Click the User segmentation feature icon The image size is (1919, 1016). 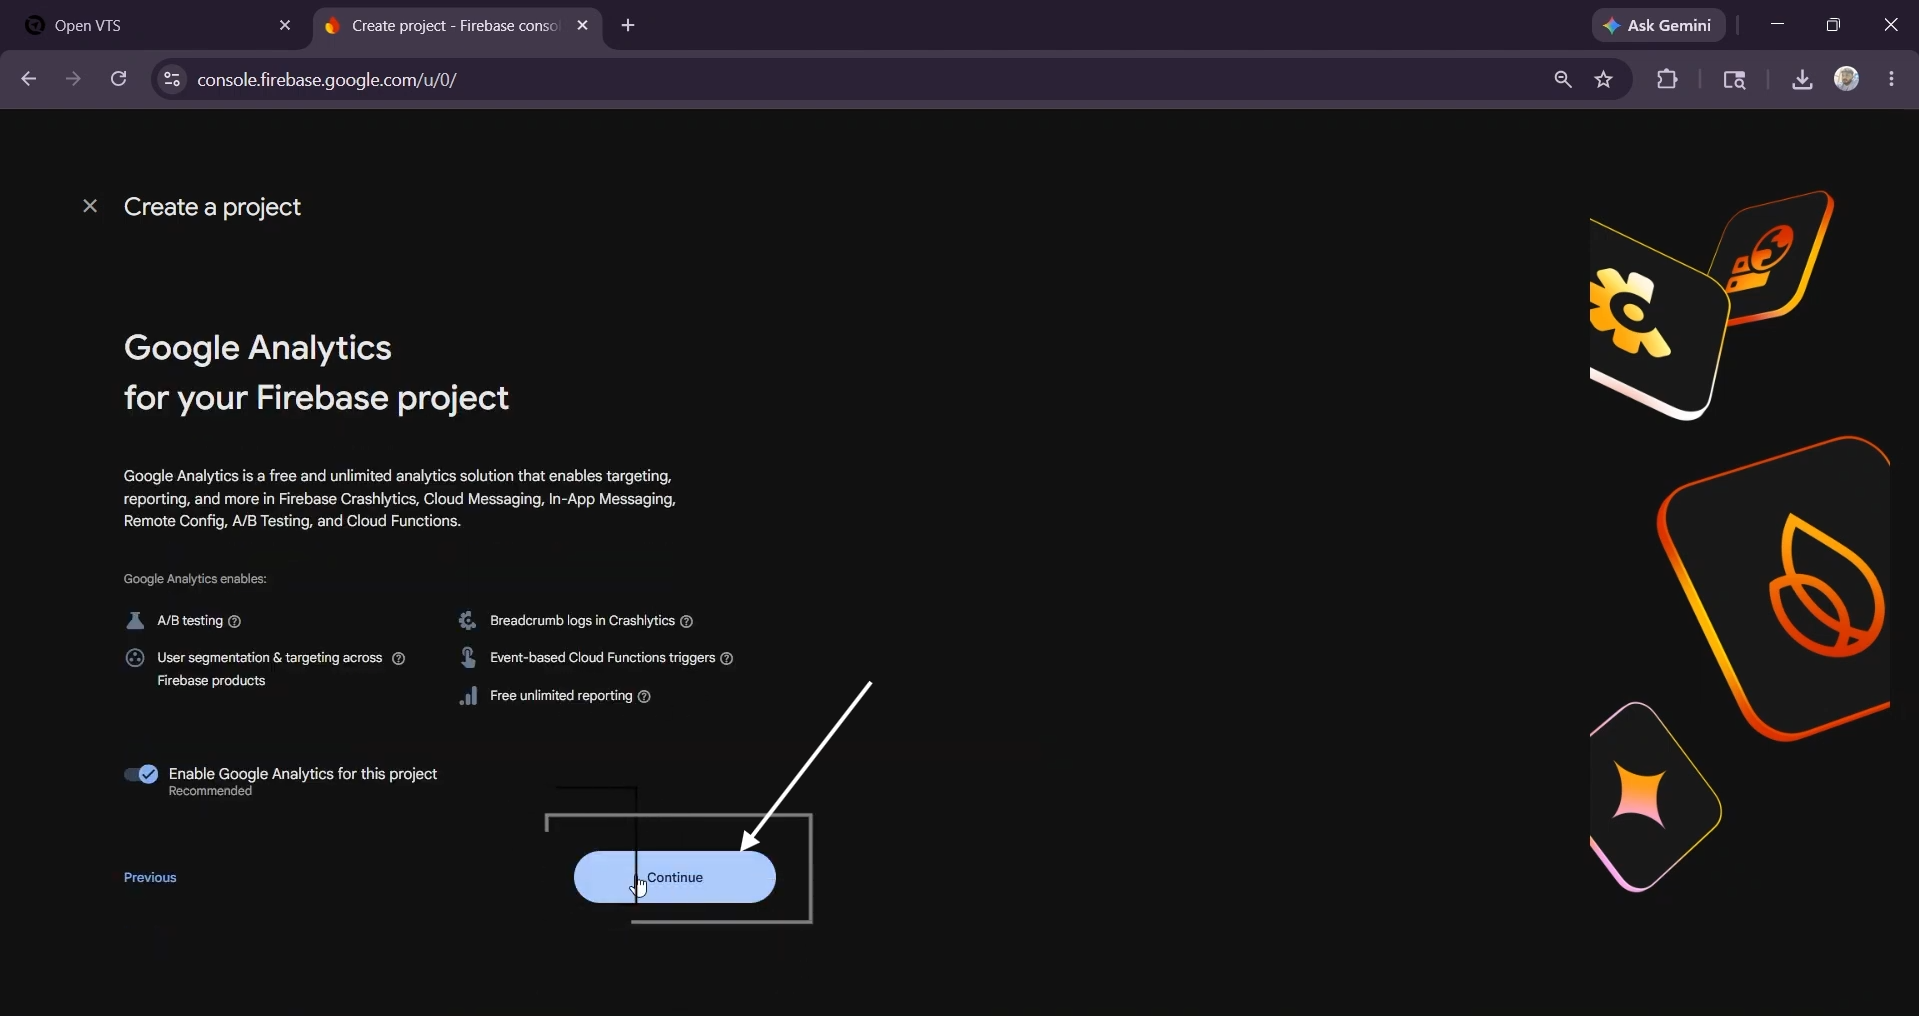[x=135, y=659]
